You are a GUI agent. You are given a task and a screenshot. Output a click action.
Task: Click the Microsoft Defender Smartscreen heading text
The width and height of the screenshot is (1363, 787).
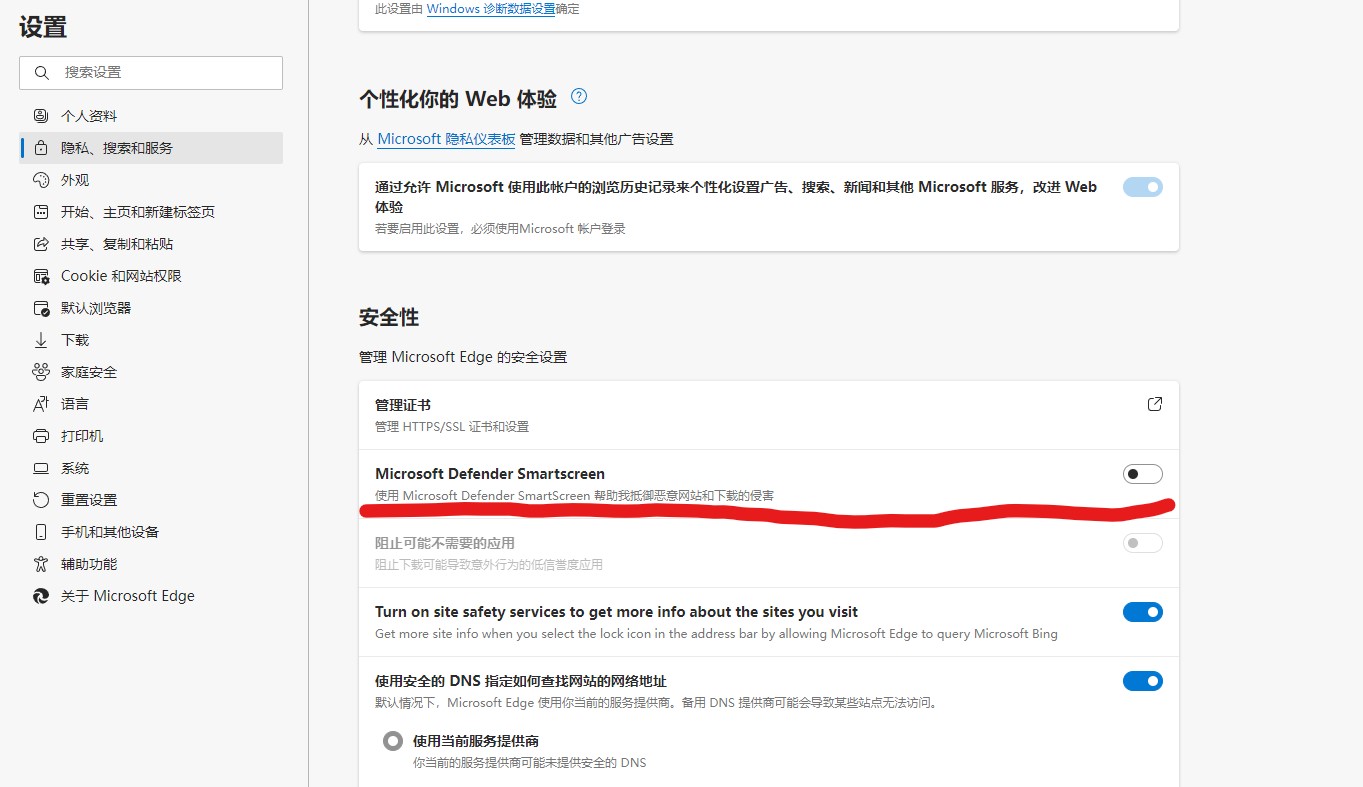490,474
